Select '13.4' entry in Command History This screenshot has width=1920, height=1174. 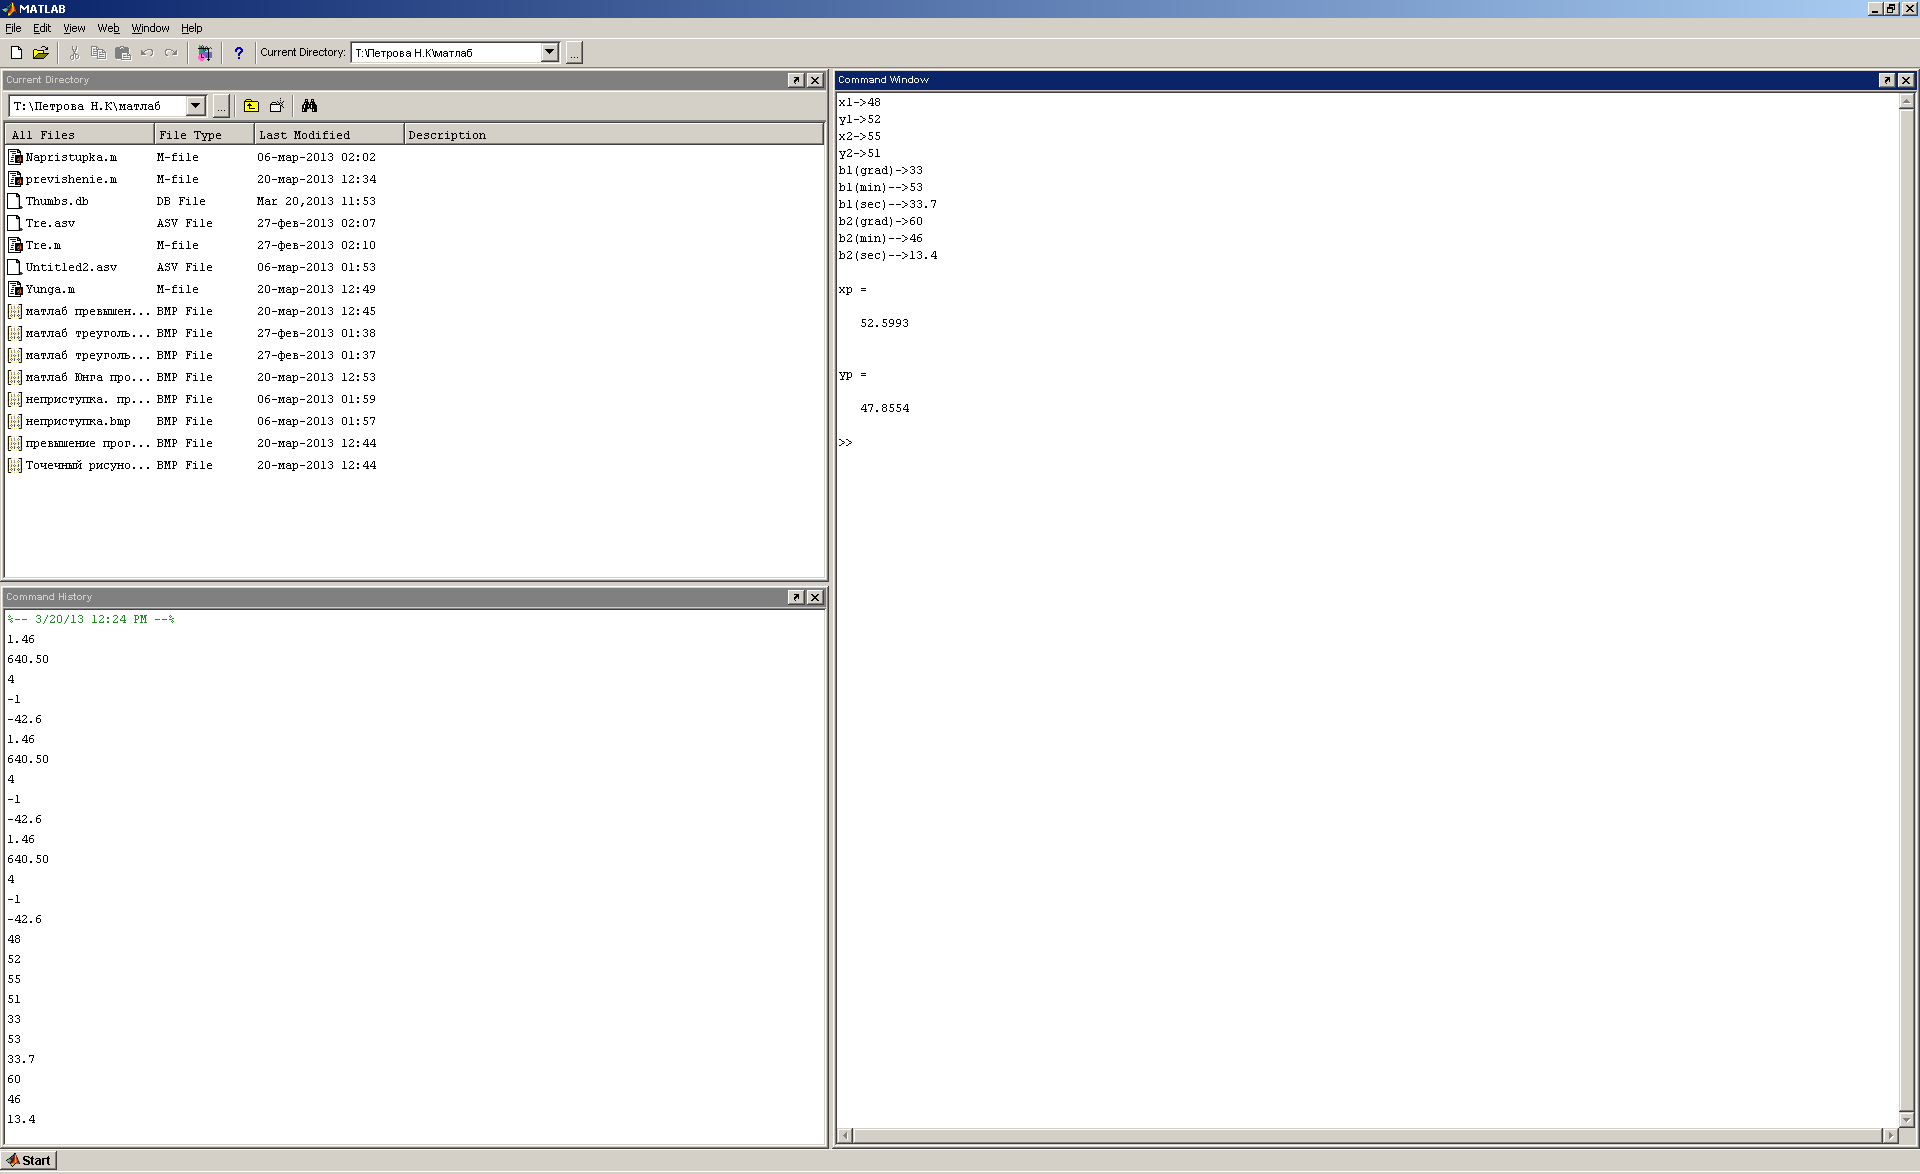(21, 1119)
